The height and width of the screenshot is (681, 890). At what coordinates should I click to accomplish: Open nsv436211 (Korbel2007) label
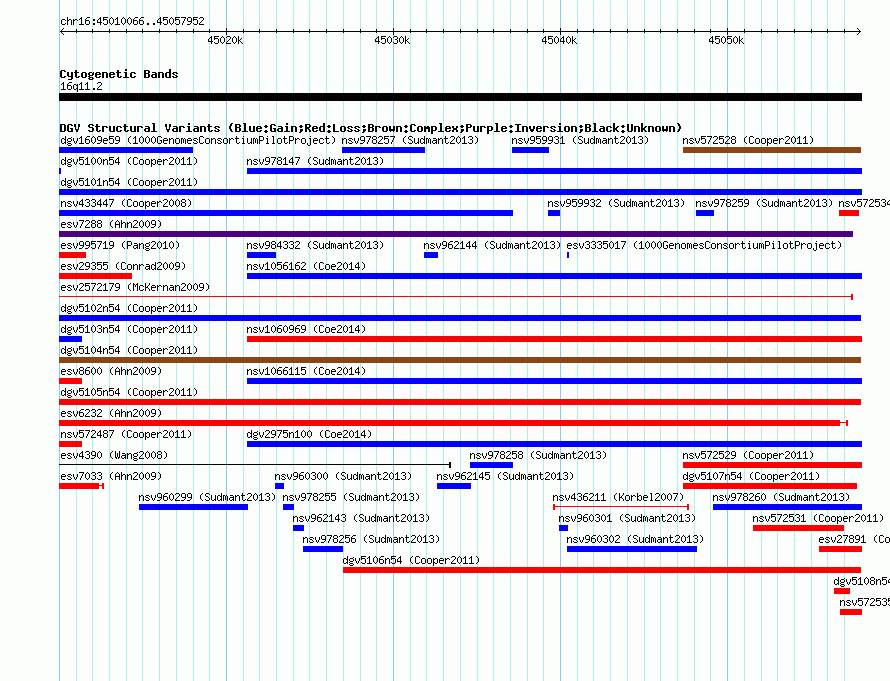coord(618,497)
